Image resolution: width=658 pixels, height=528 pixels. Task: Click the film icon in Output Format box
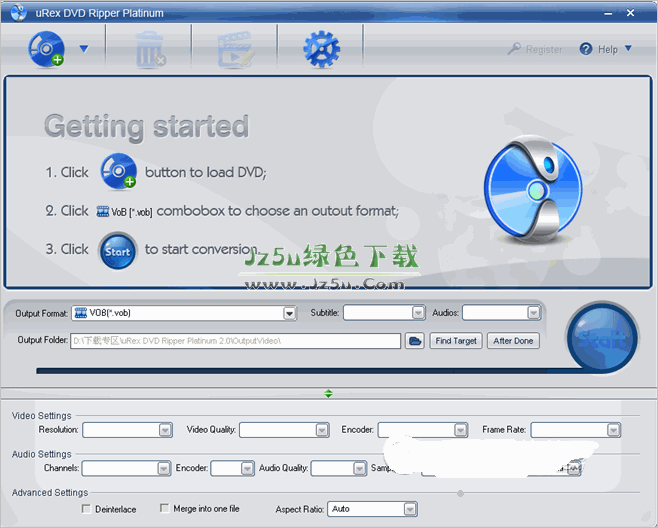(81, 313)
